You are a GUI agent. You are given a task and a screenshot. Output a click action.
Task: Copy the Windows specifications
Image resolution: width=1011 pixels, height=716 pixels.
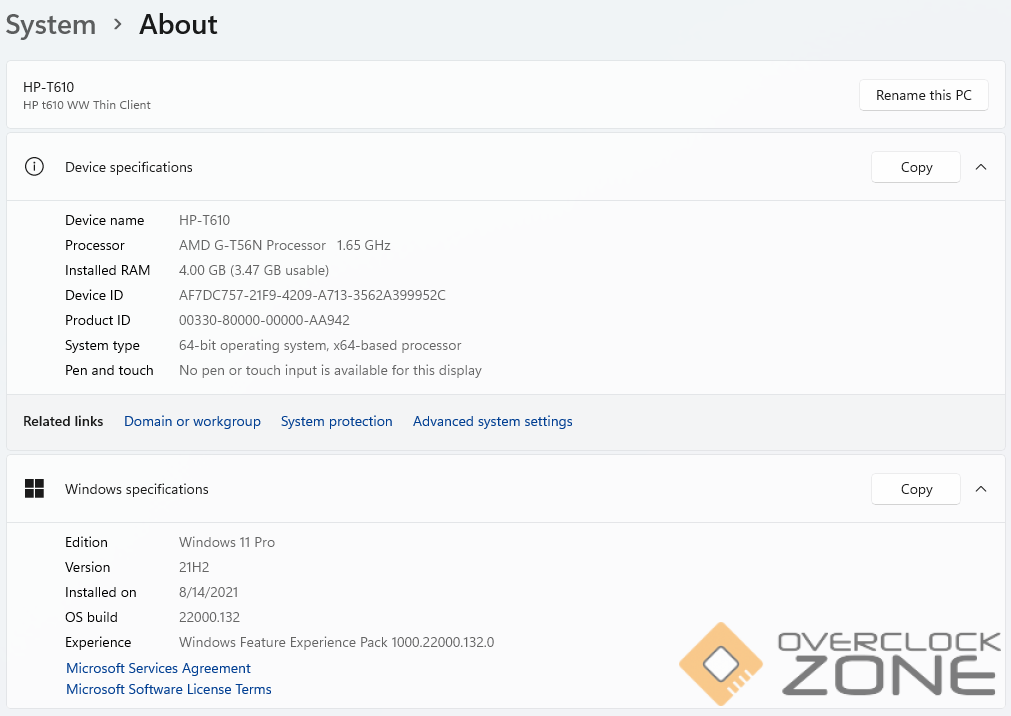(915, 489)
